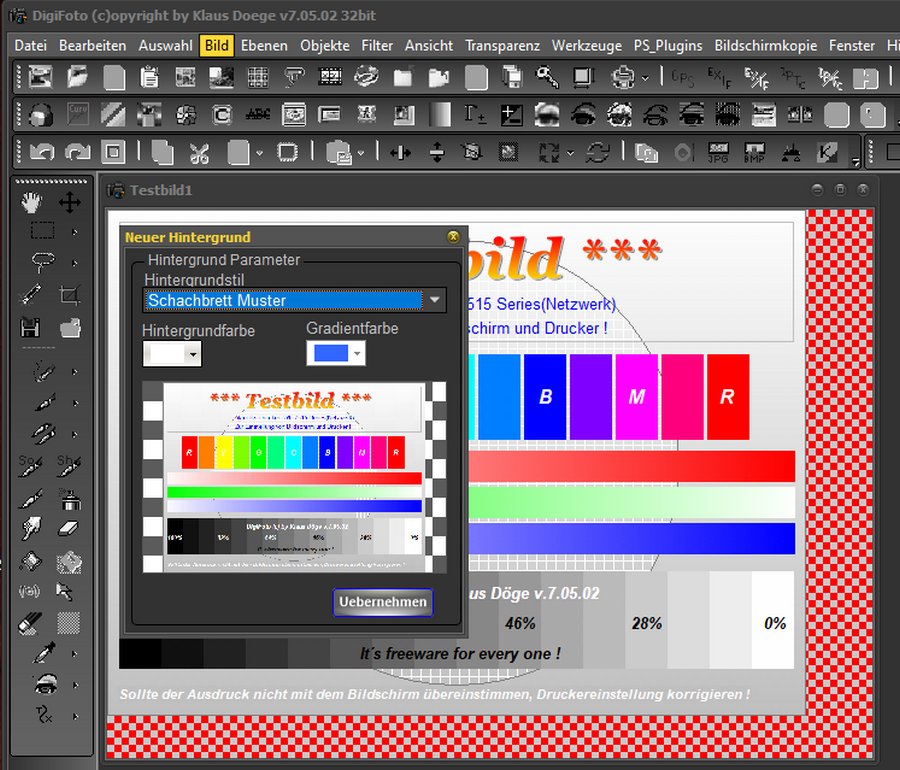Open the Ebenen menu
The width and height of the screenshot is (900, 770).
tap(264, 45)
